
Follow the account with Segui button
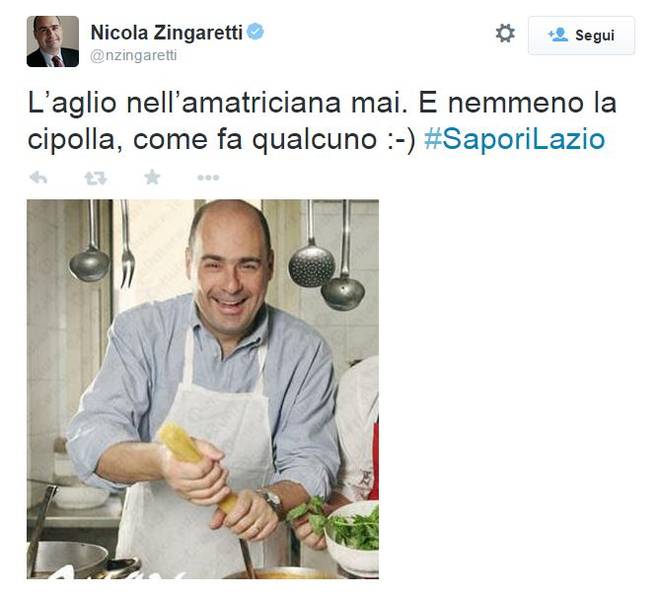point(581,35)
